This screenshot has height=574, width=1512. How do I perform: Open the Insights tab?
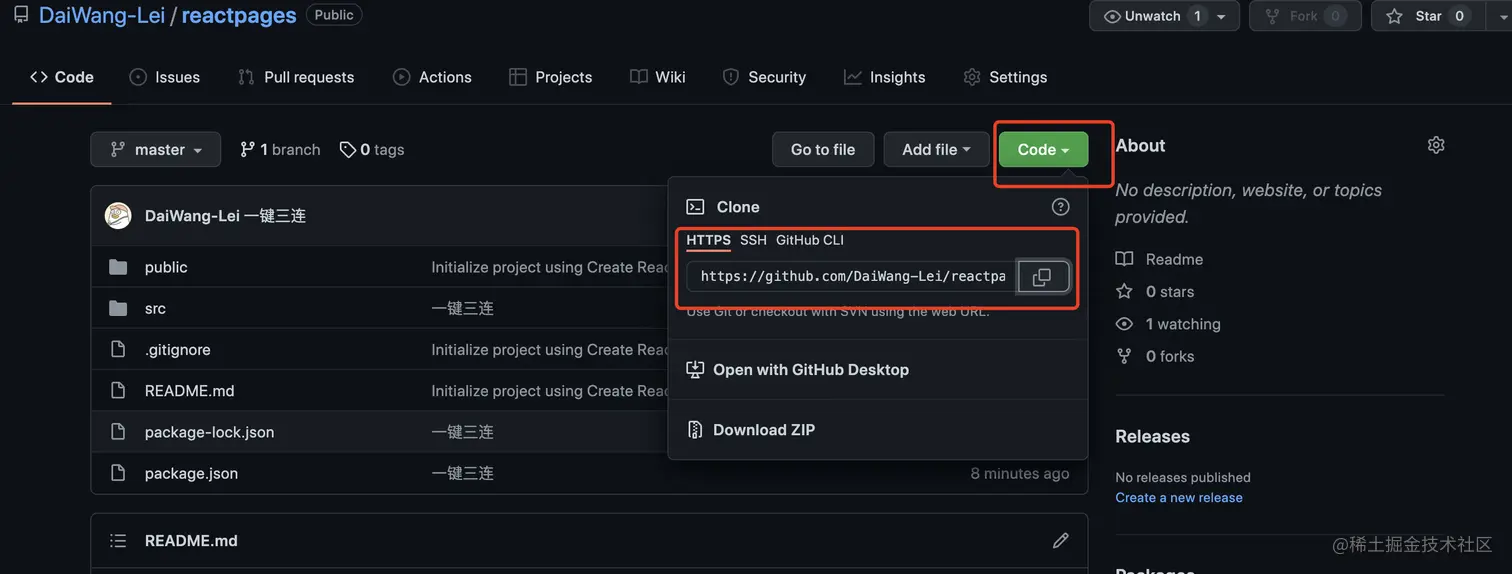tap(885, 77)
